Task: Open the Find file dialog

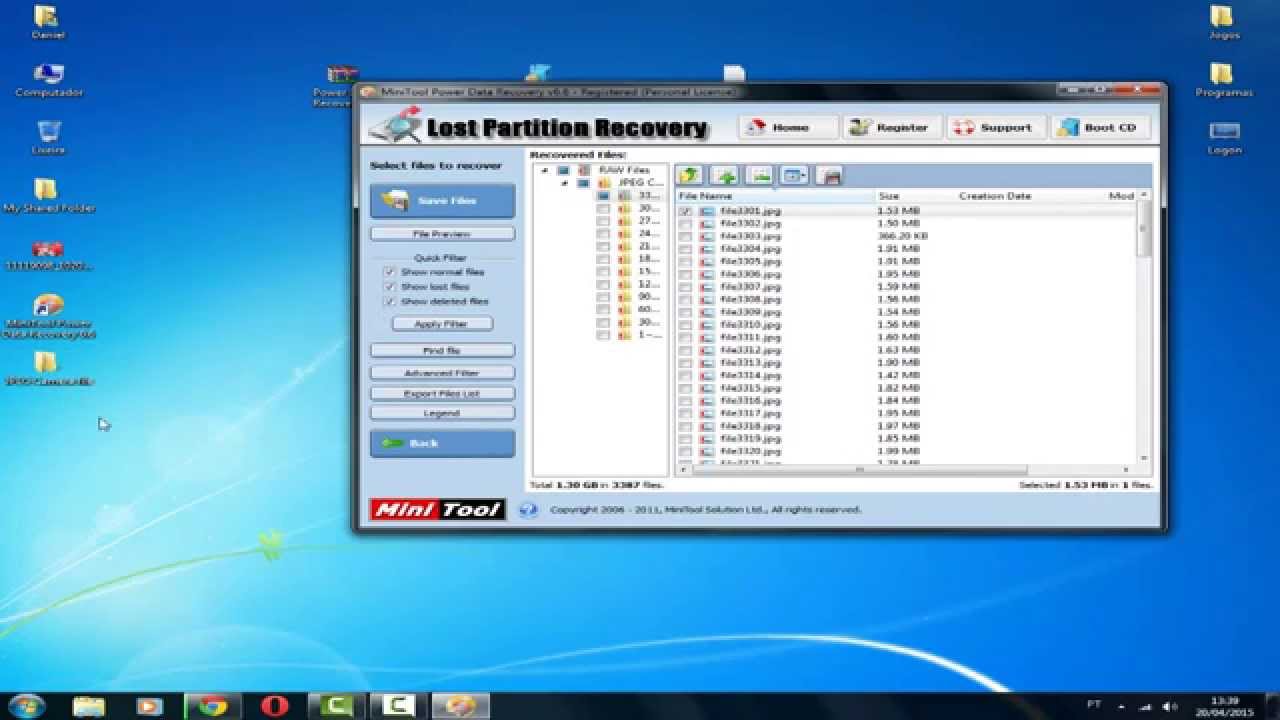Action: point(442,351)
